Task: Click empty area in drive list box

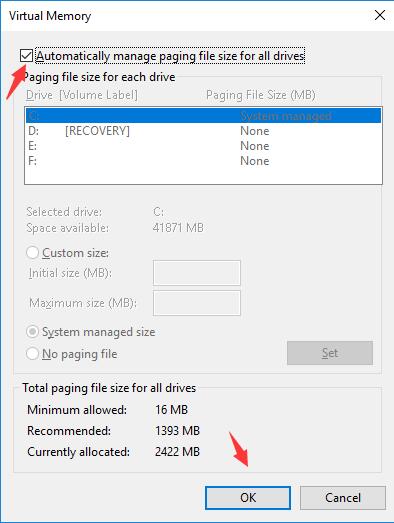Action: tap(203, 176)
